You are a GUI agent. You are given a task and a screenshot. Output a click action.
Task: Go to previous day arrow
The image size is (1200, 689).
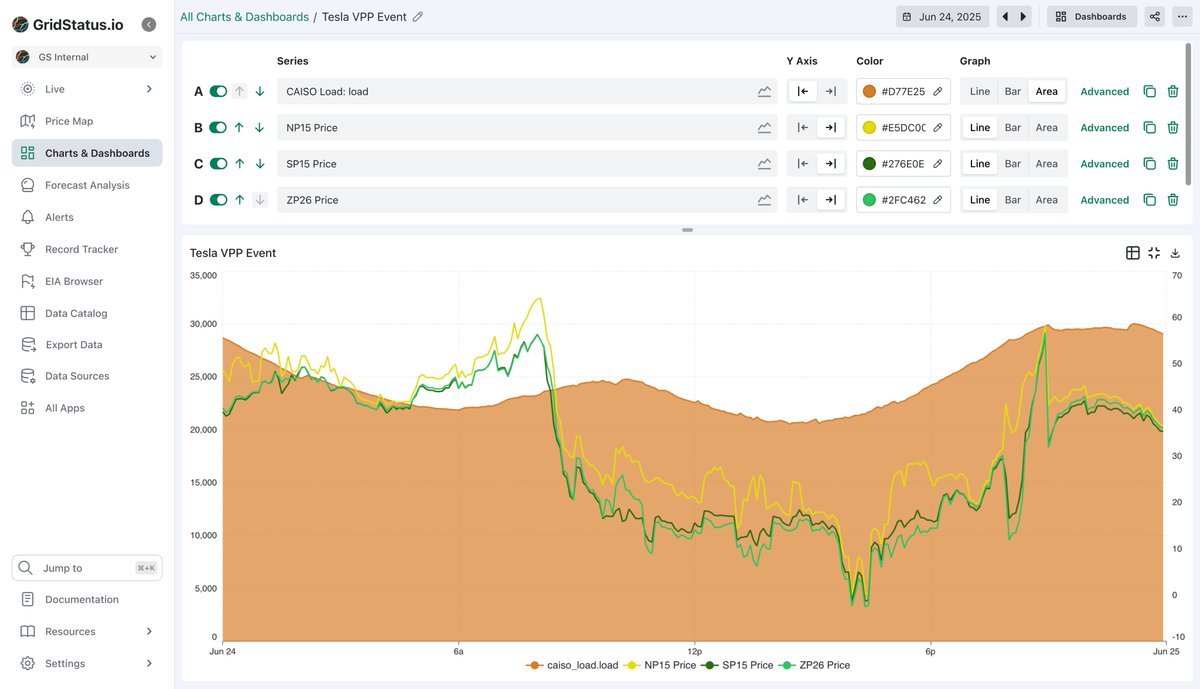1005,17
